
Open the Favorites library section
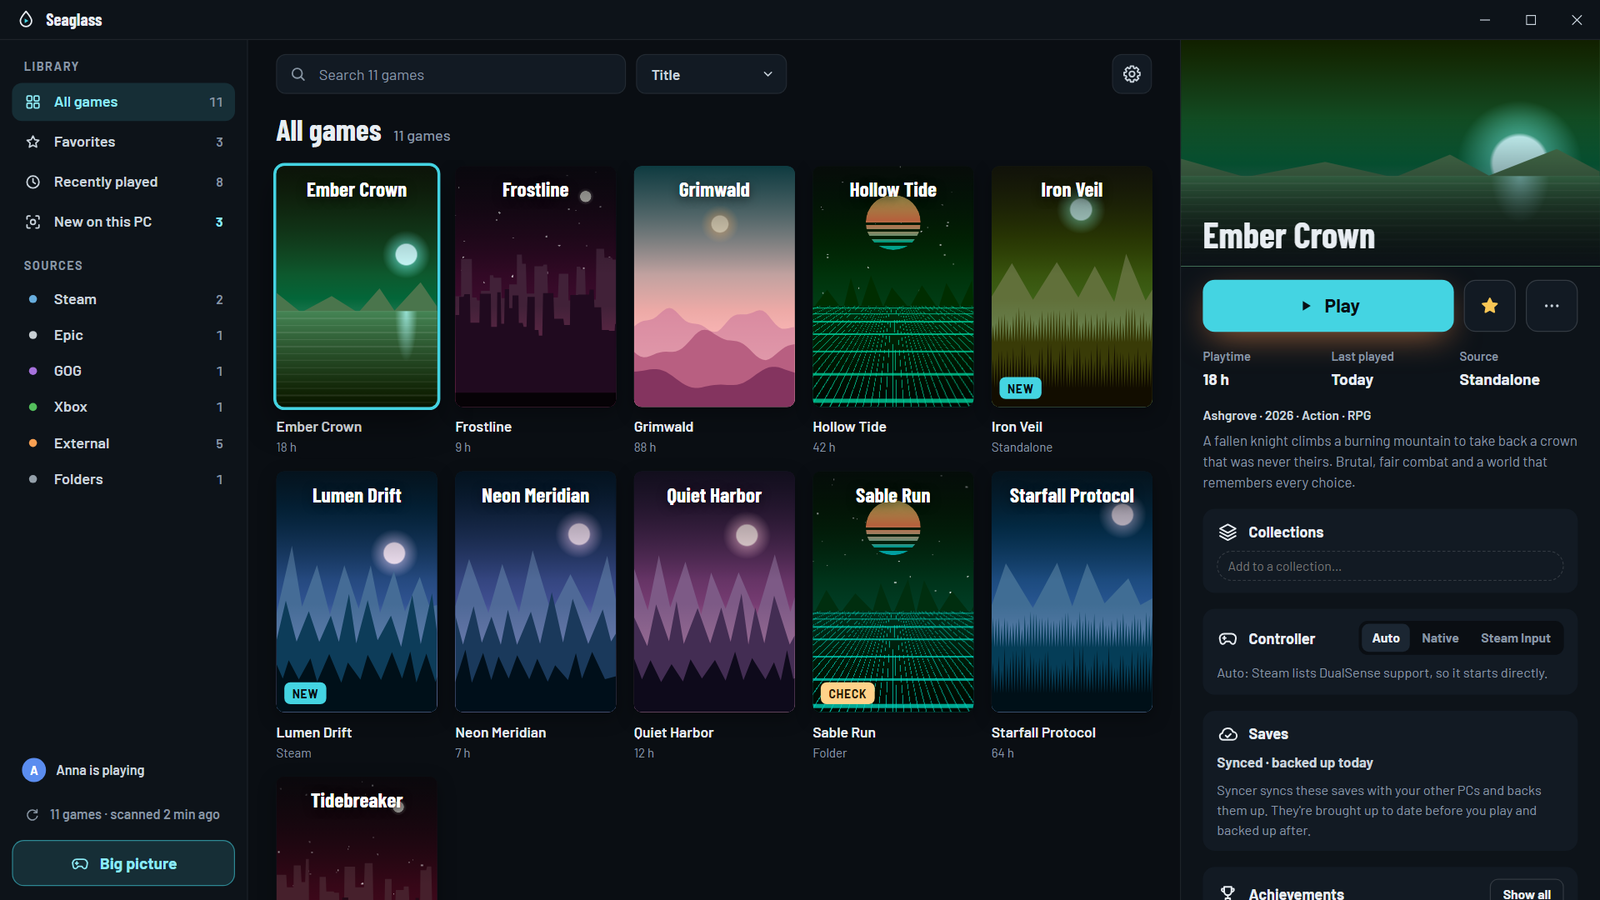point(123,142)
